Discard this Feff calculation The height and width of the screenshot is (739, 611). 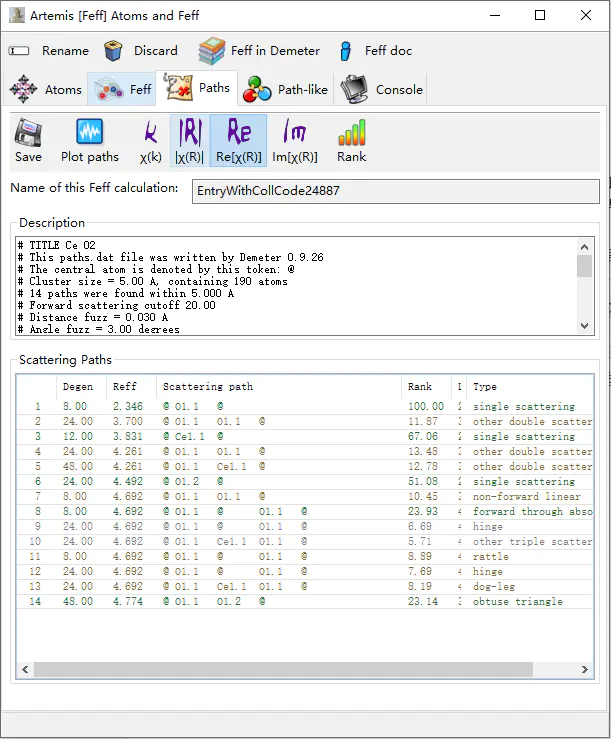click(x=140, y=51)
